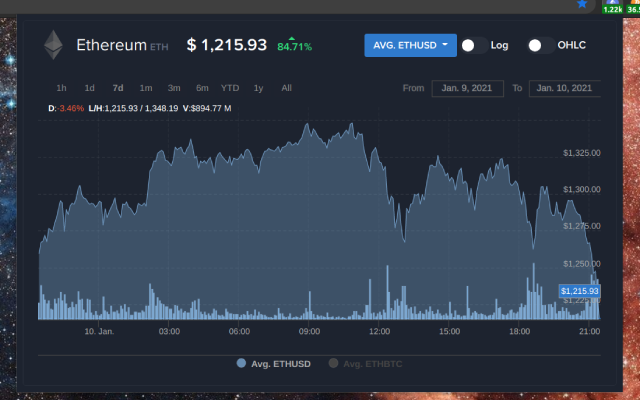Click the $1,300.00 axis label
The height and width of the screenshot is (400, 640).
[x=582, y=189]
